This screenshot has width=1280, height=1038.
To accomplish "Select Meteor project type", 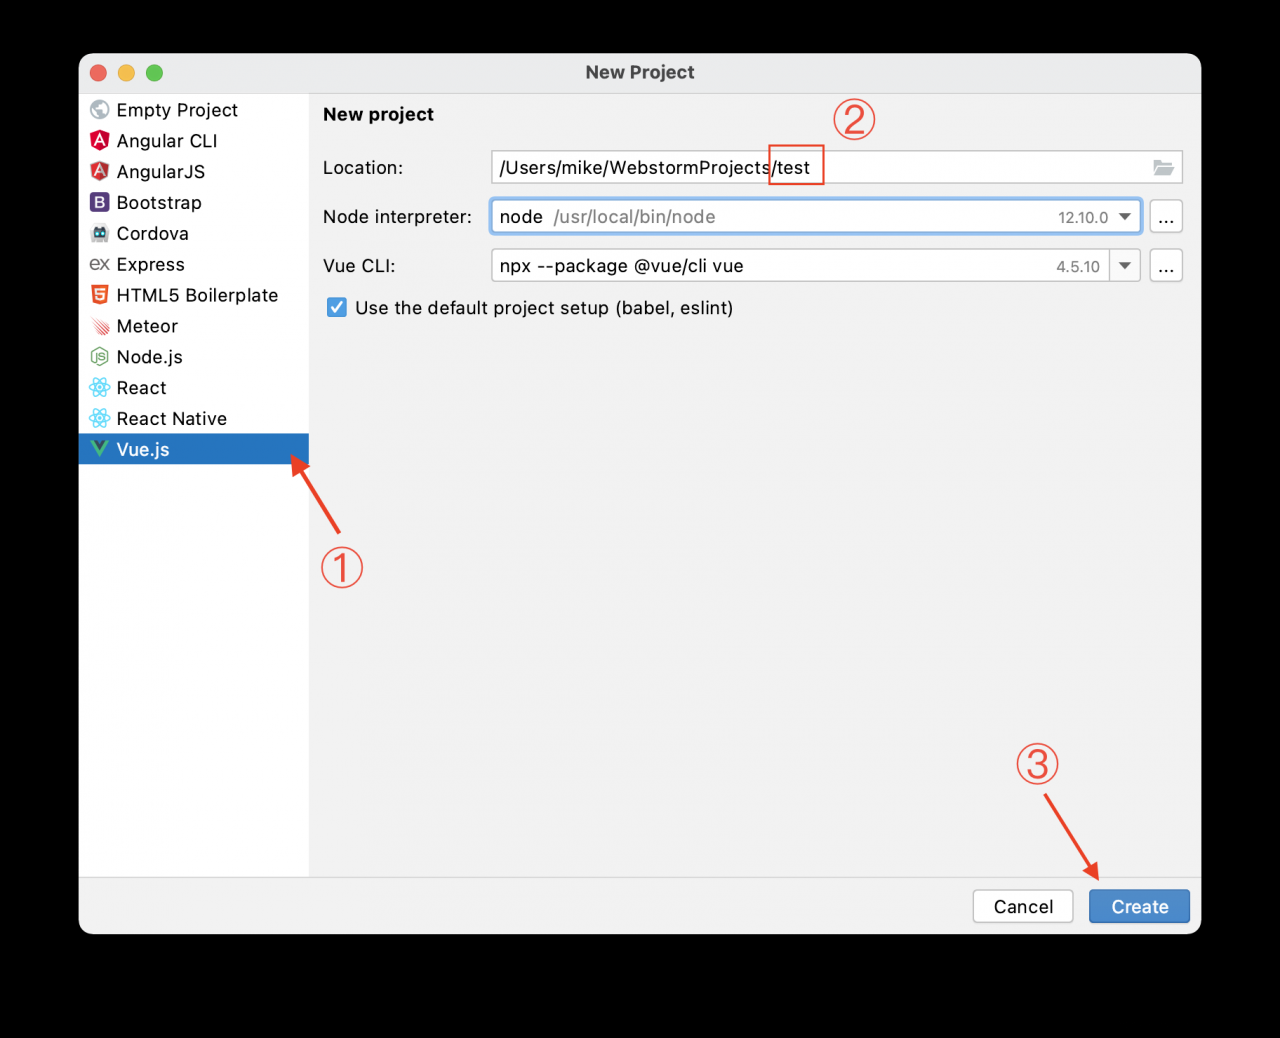I will click(x=194, y=326).
